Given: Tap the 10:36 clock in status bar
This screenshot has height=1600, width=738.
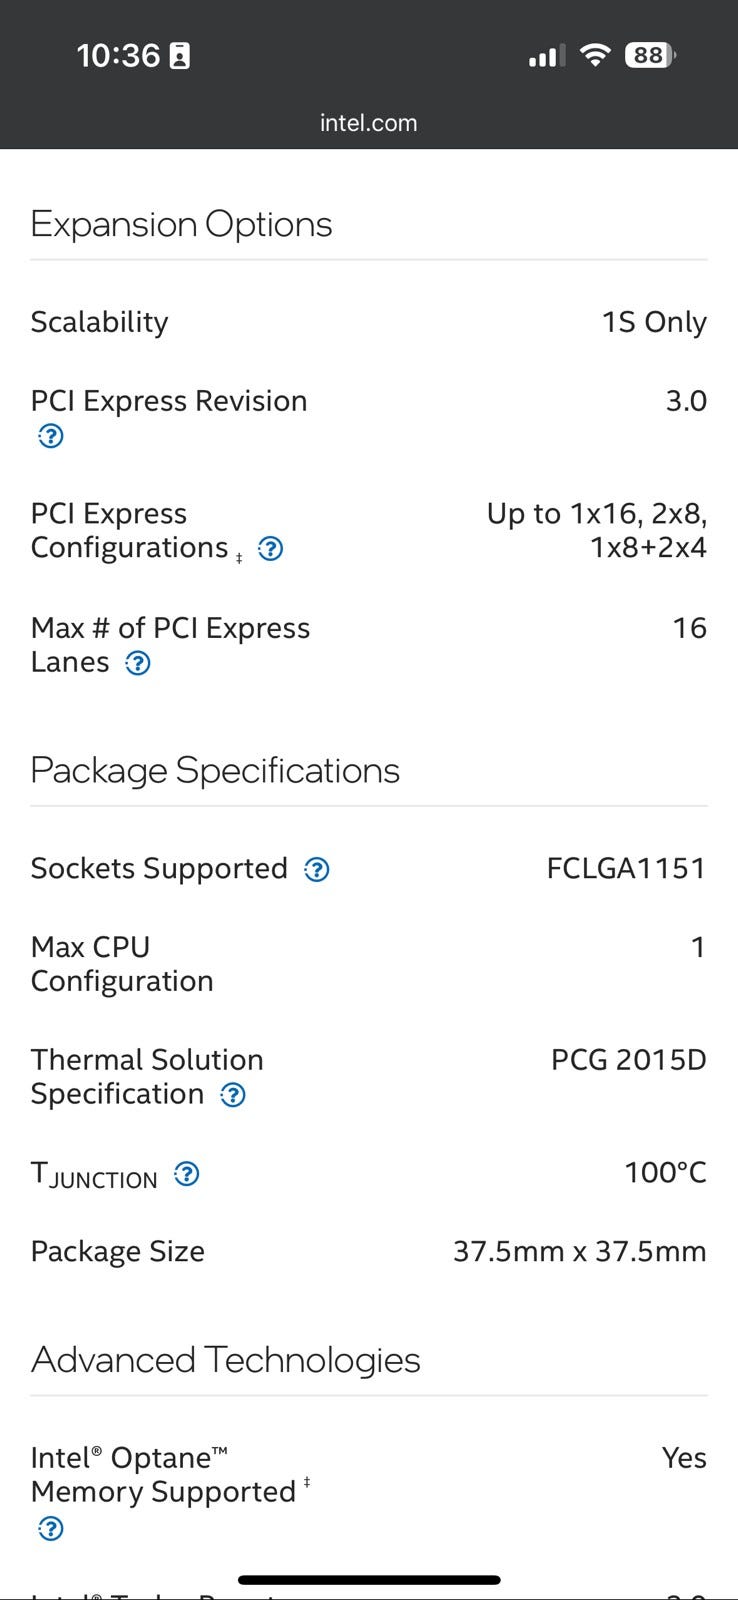Looking at the screenshot, I should 118,56.
